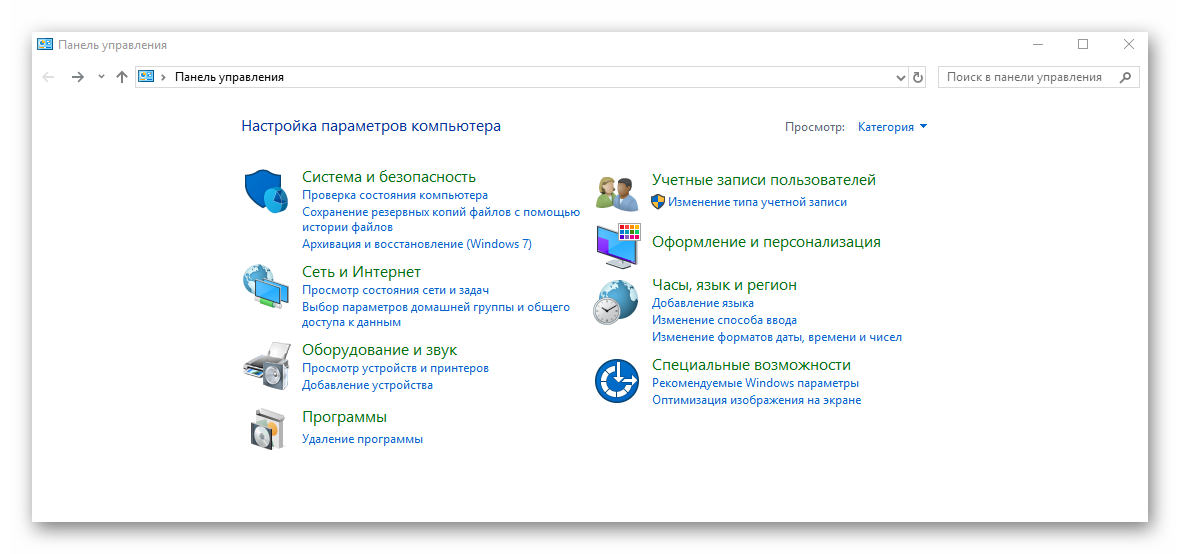
Task: Click the UAC shield beside Изменение типа учетной записи
Action: tap(658, 202)
